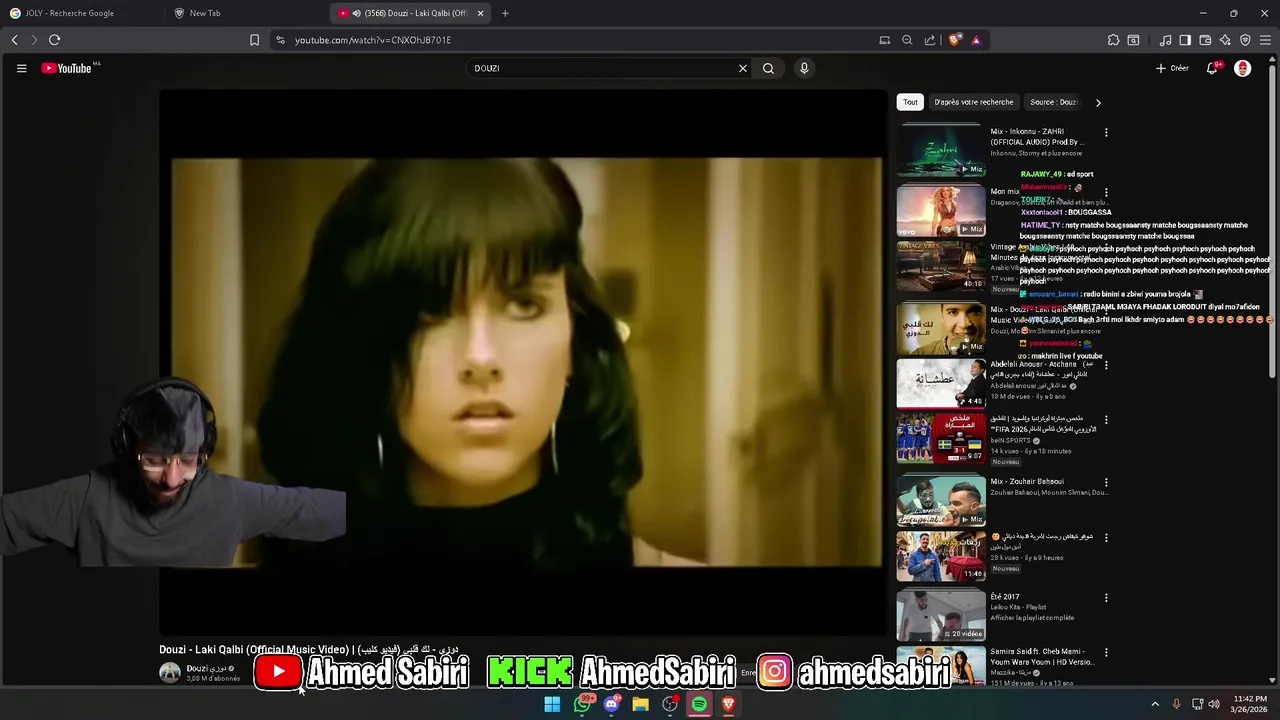Open the Windows Start menu
Screen dimensions: 1280x720
[552, 704]
